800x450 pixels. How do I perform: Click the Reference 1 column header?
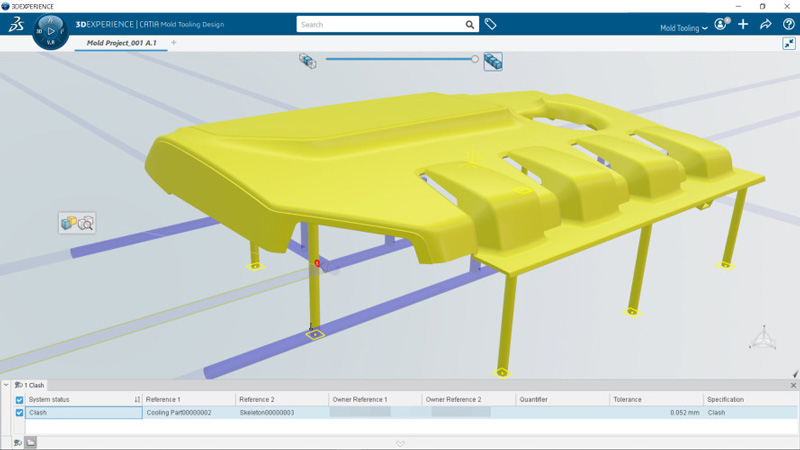(x=189, y=399)
